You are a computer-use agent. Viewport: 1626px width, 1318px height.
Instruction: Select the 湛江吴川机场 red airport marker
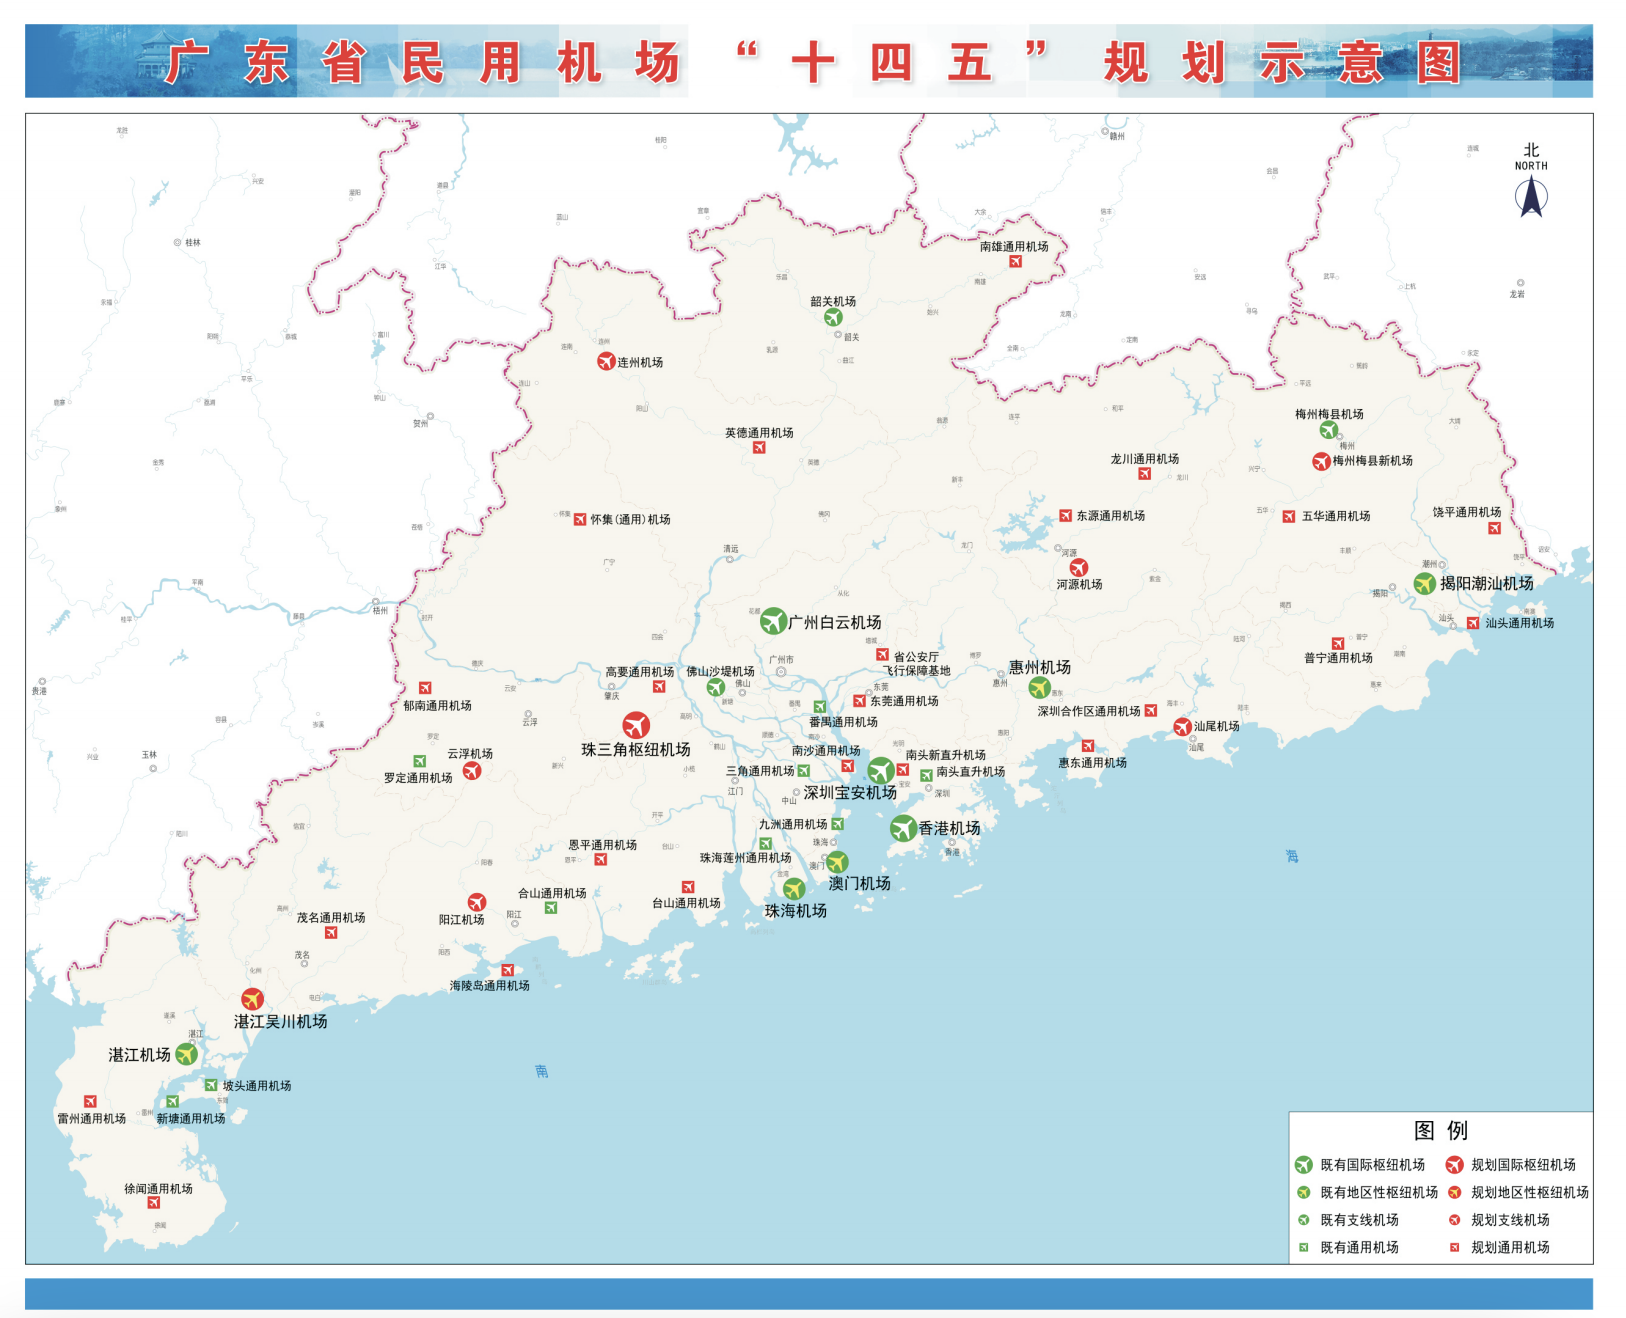252,999
